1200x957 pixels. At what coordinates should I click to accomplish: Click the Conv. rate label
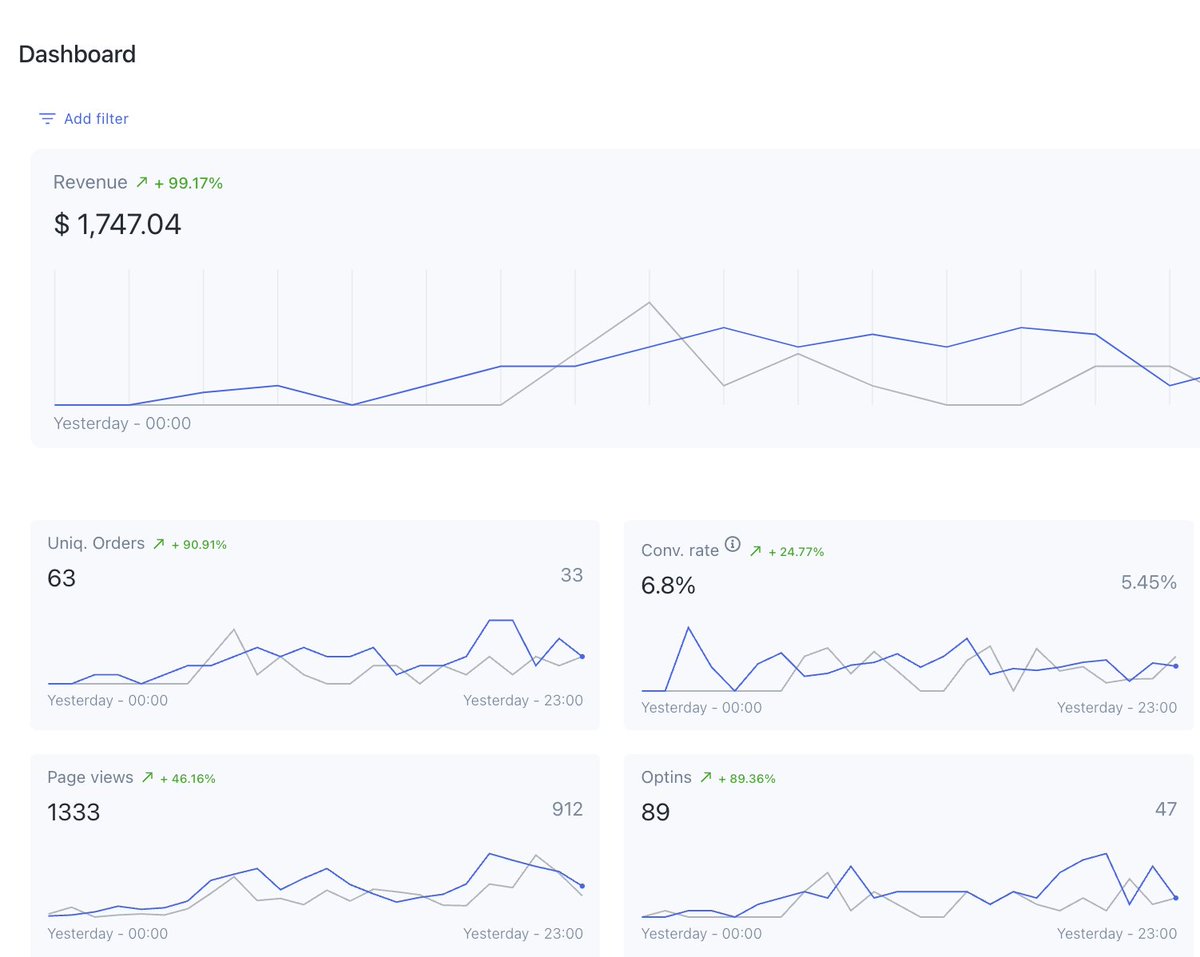[x=680, y=550]
